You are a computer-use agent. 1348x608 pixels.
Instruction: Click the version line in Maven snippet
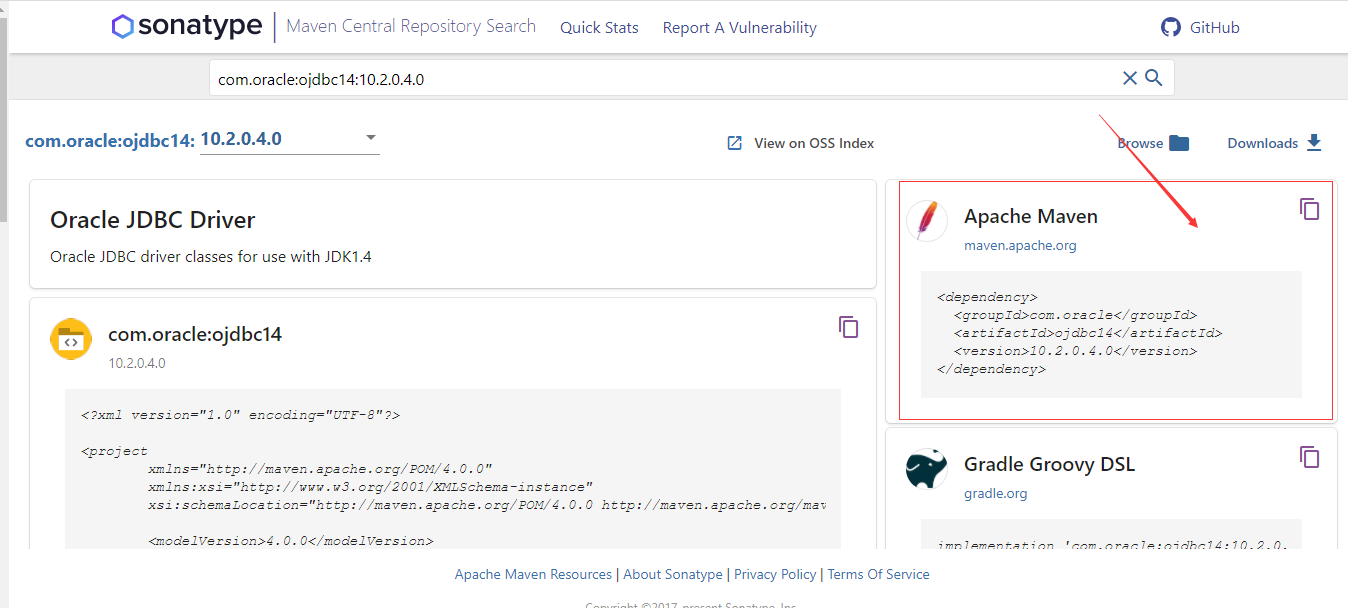[x=1075, y=351]
